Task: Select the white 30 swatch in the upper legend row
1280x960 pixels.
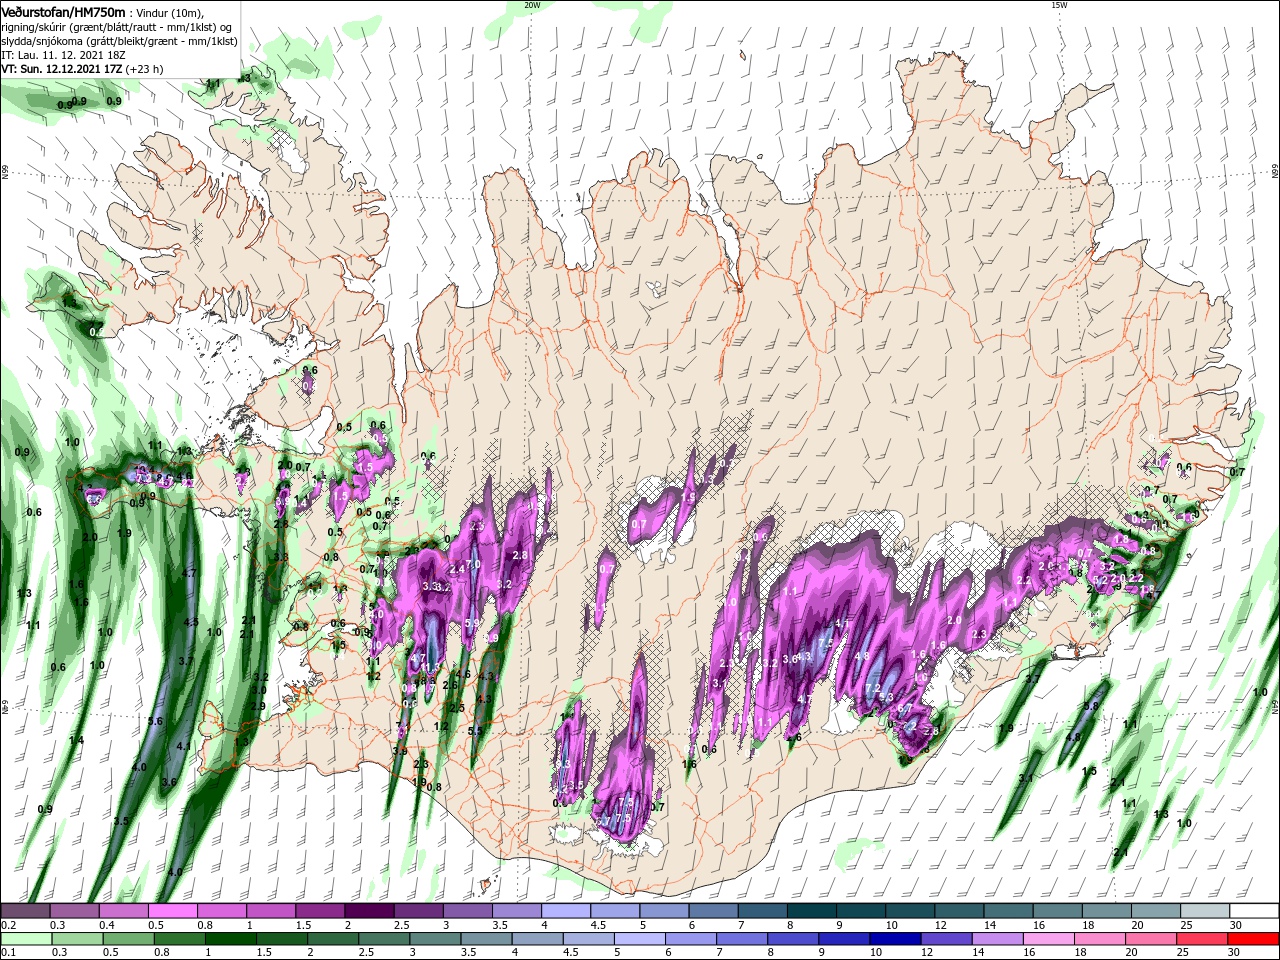Action: pyautogui.click(x=1253, y=911)
